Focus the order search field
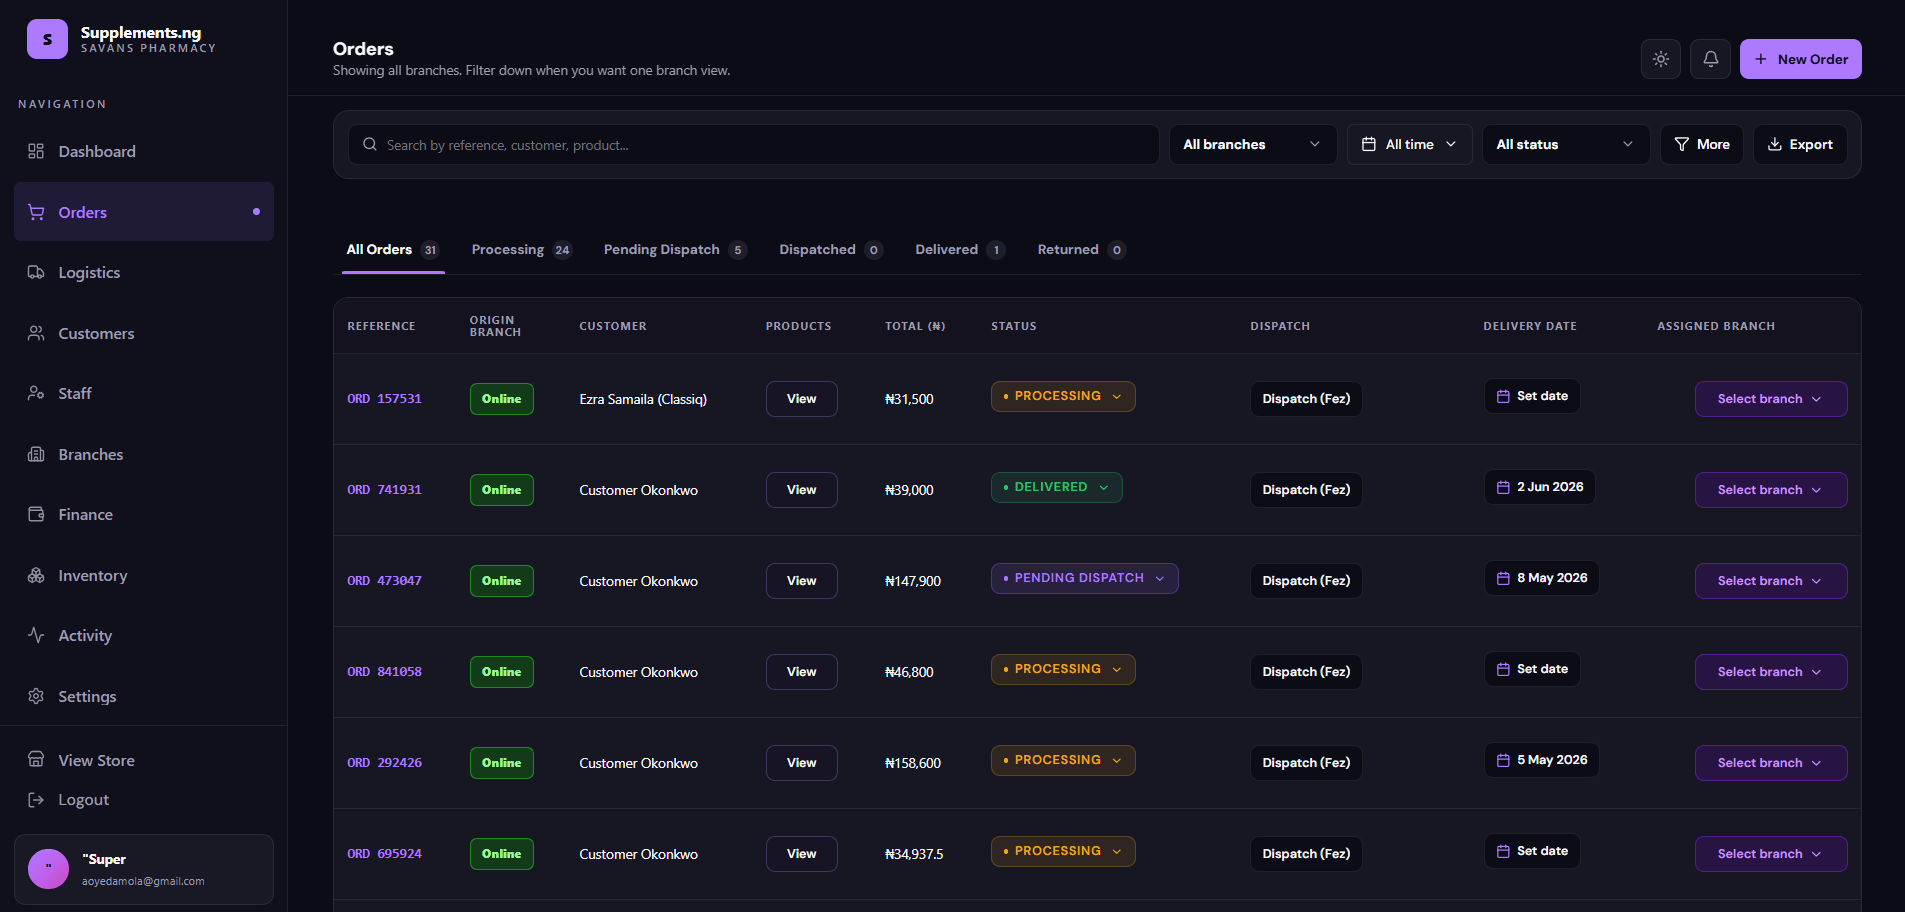 (753, 144)
